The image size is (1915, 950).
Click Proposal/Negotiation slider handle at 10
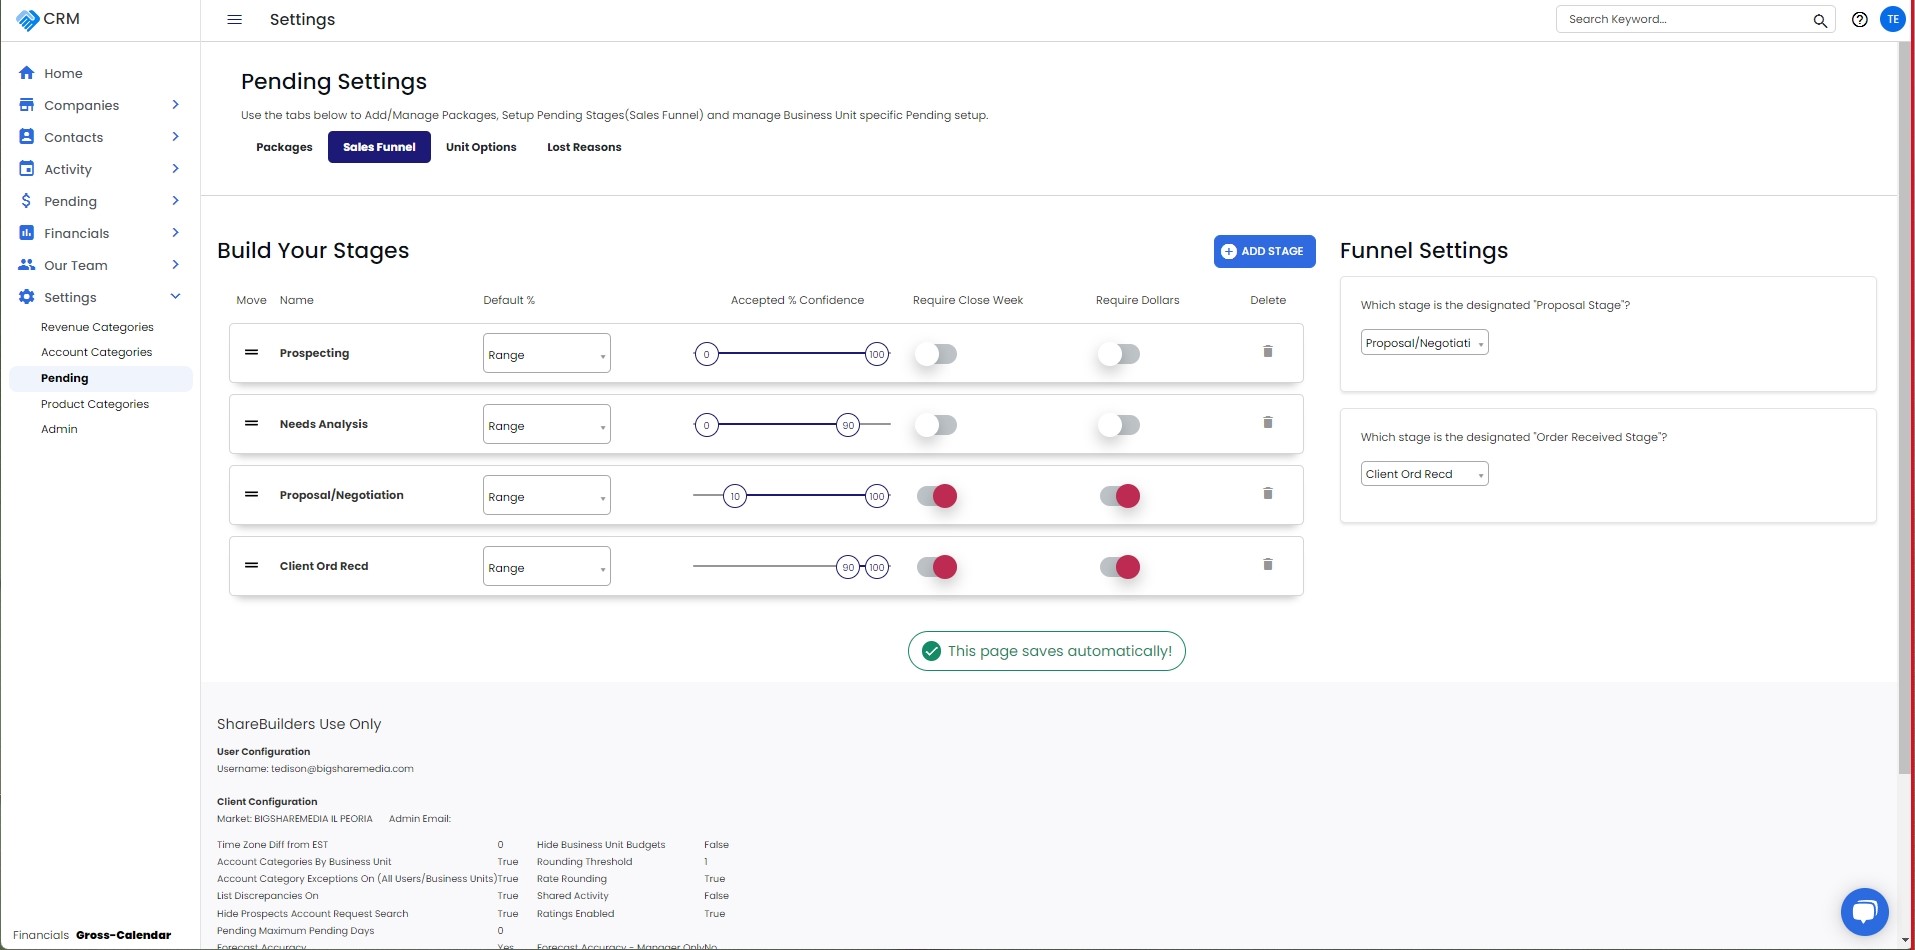tap(735, 496)
